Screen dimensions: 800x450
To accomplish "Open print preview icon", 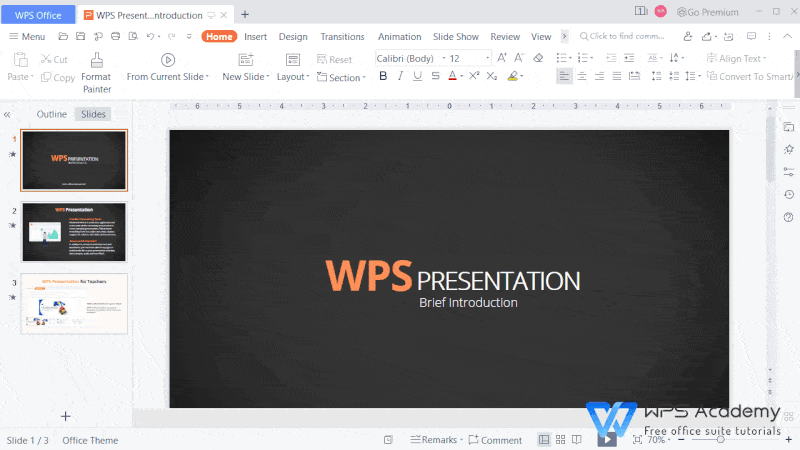I will coord(133,36).
